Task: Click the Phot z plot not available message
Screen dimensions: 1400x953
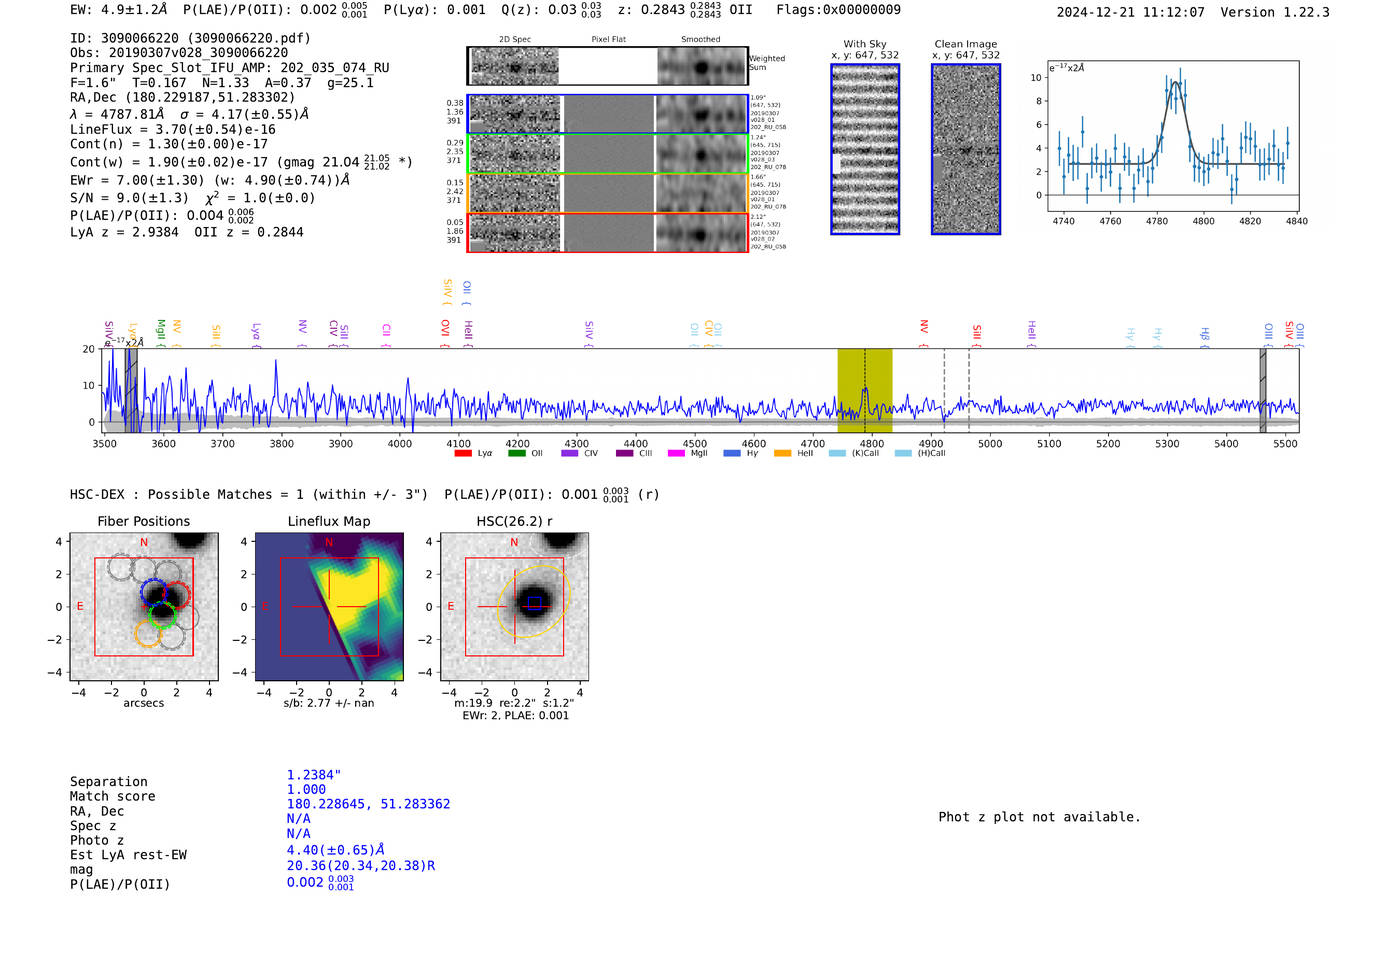Action: [1039, 817]
